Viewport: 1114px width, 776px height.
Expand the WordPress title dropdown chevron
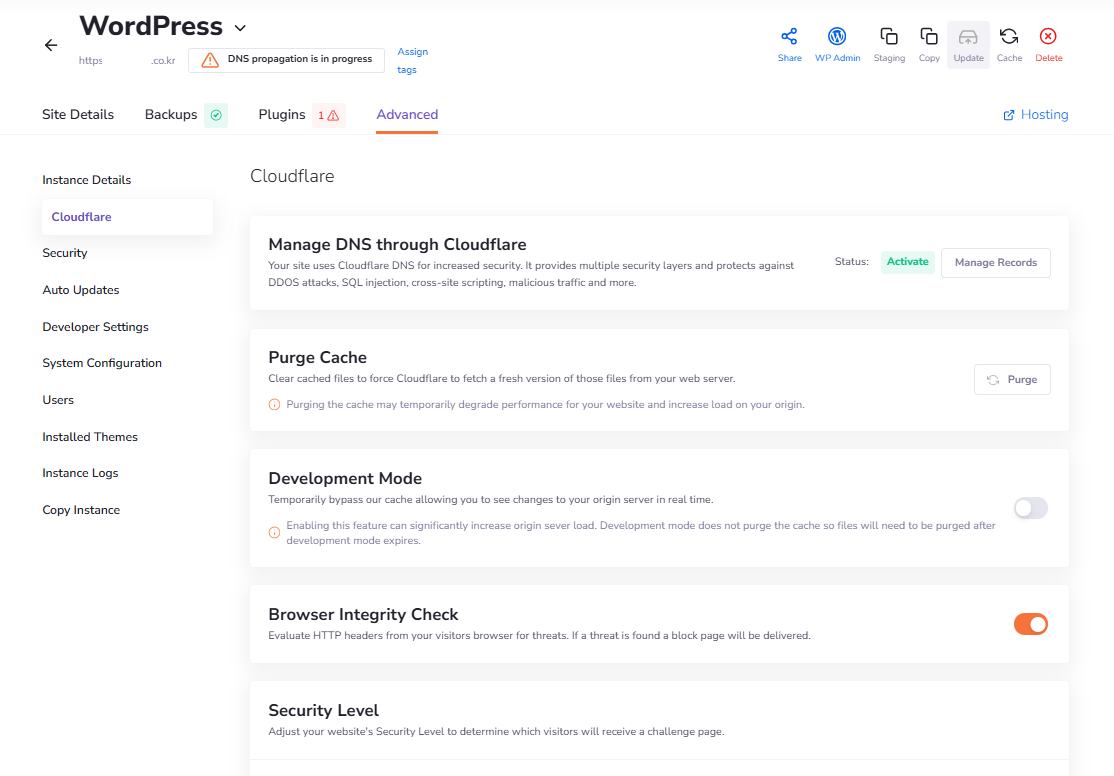click(x=240, y=28)
